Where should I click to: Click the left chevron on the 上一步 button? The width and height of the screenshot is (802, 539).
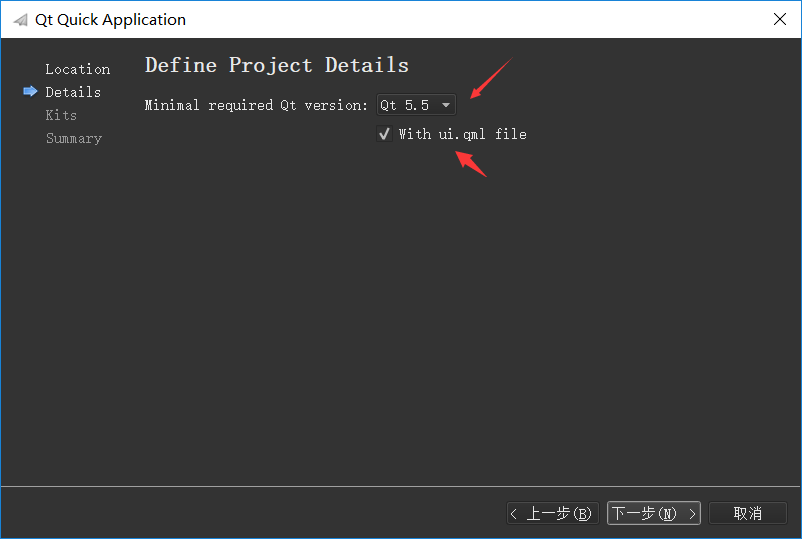click(514, 513)
